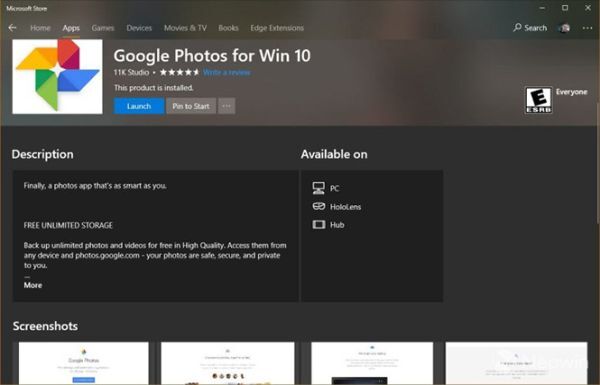Open the top-right See more menu

(587, 28)
